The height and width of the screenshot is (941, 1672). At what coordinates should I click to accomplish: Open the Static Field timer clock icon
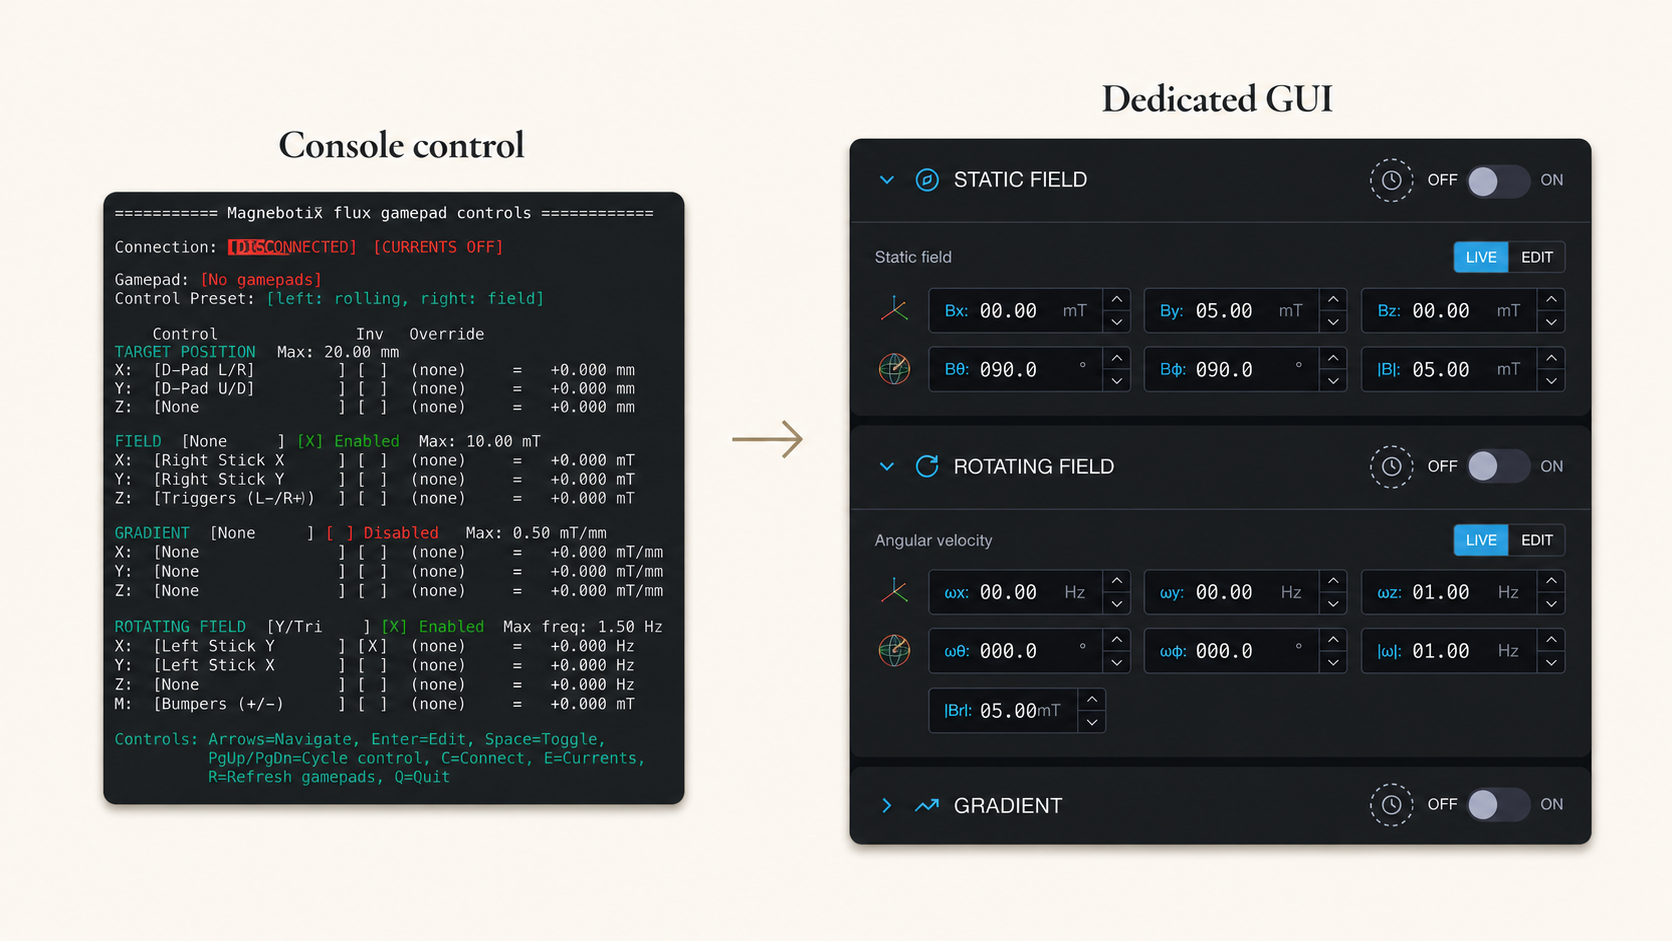1391,180
